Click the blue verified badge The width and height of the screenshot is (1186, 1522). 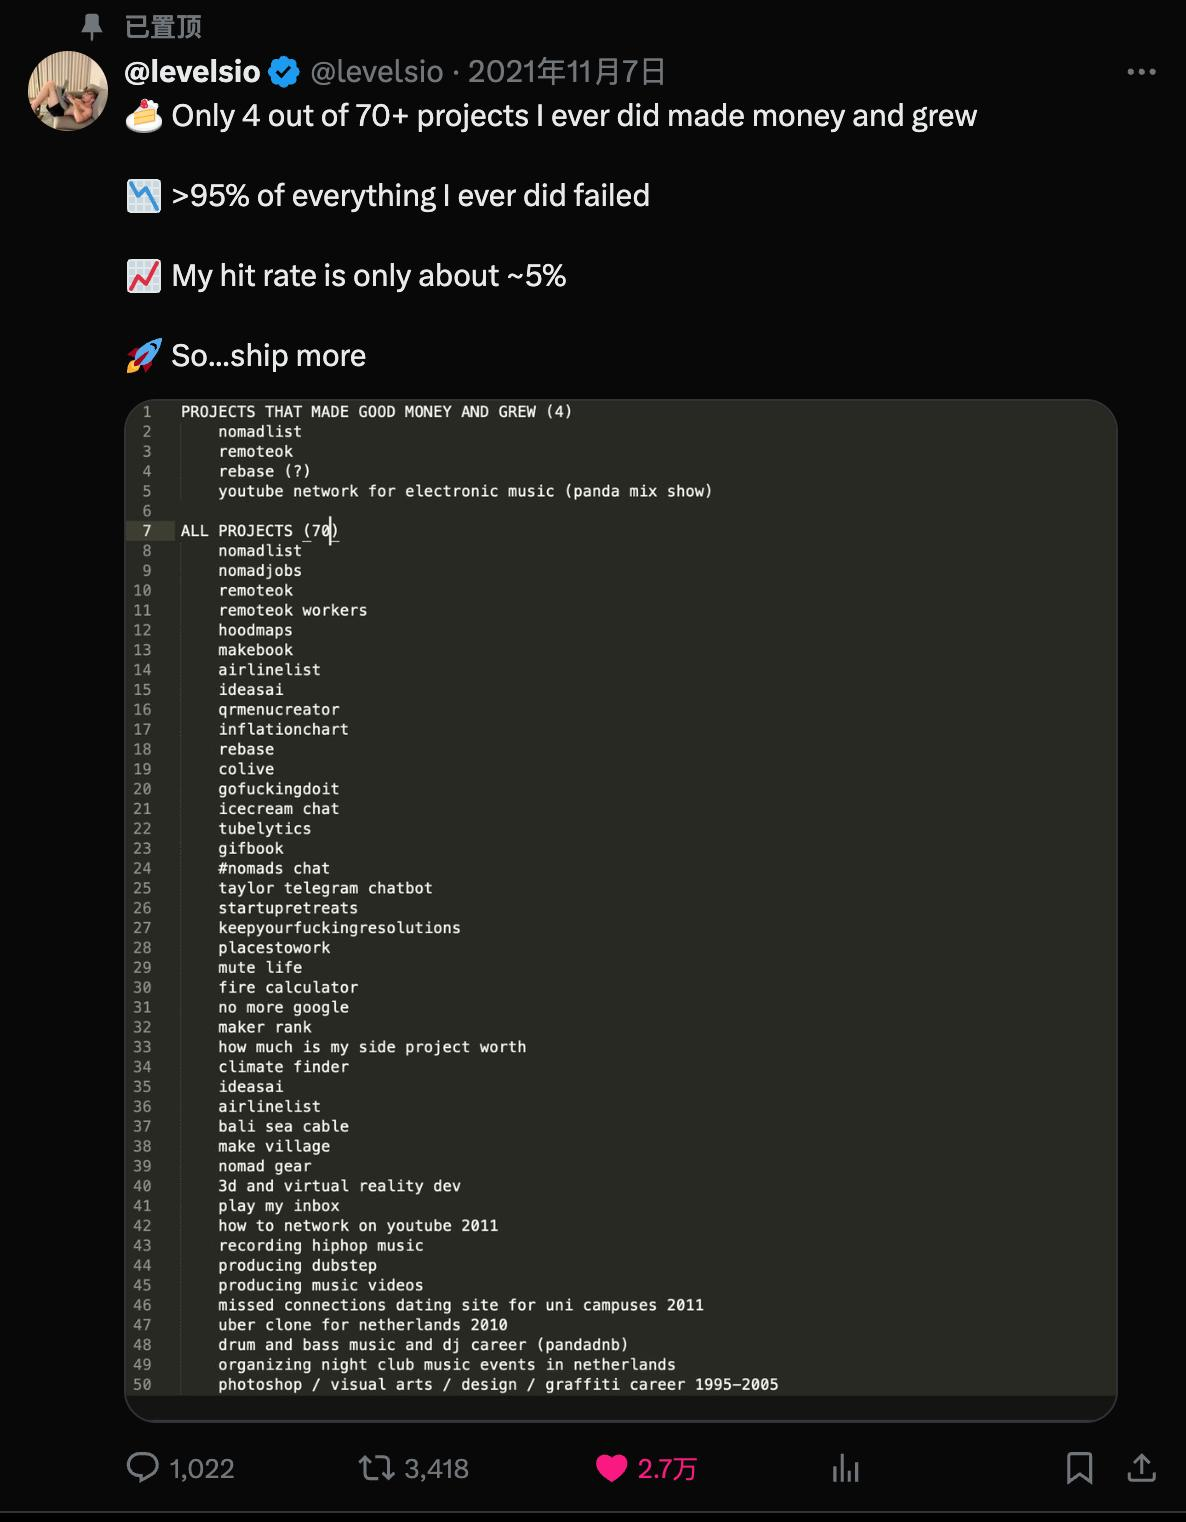point(285,72)
